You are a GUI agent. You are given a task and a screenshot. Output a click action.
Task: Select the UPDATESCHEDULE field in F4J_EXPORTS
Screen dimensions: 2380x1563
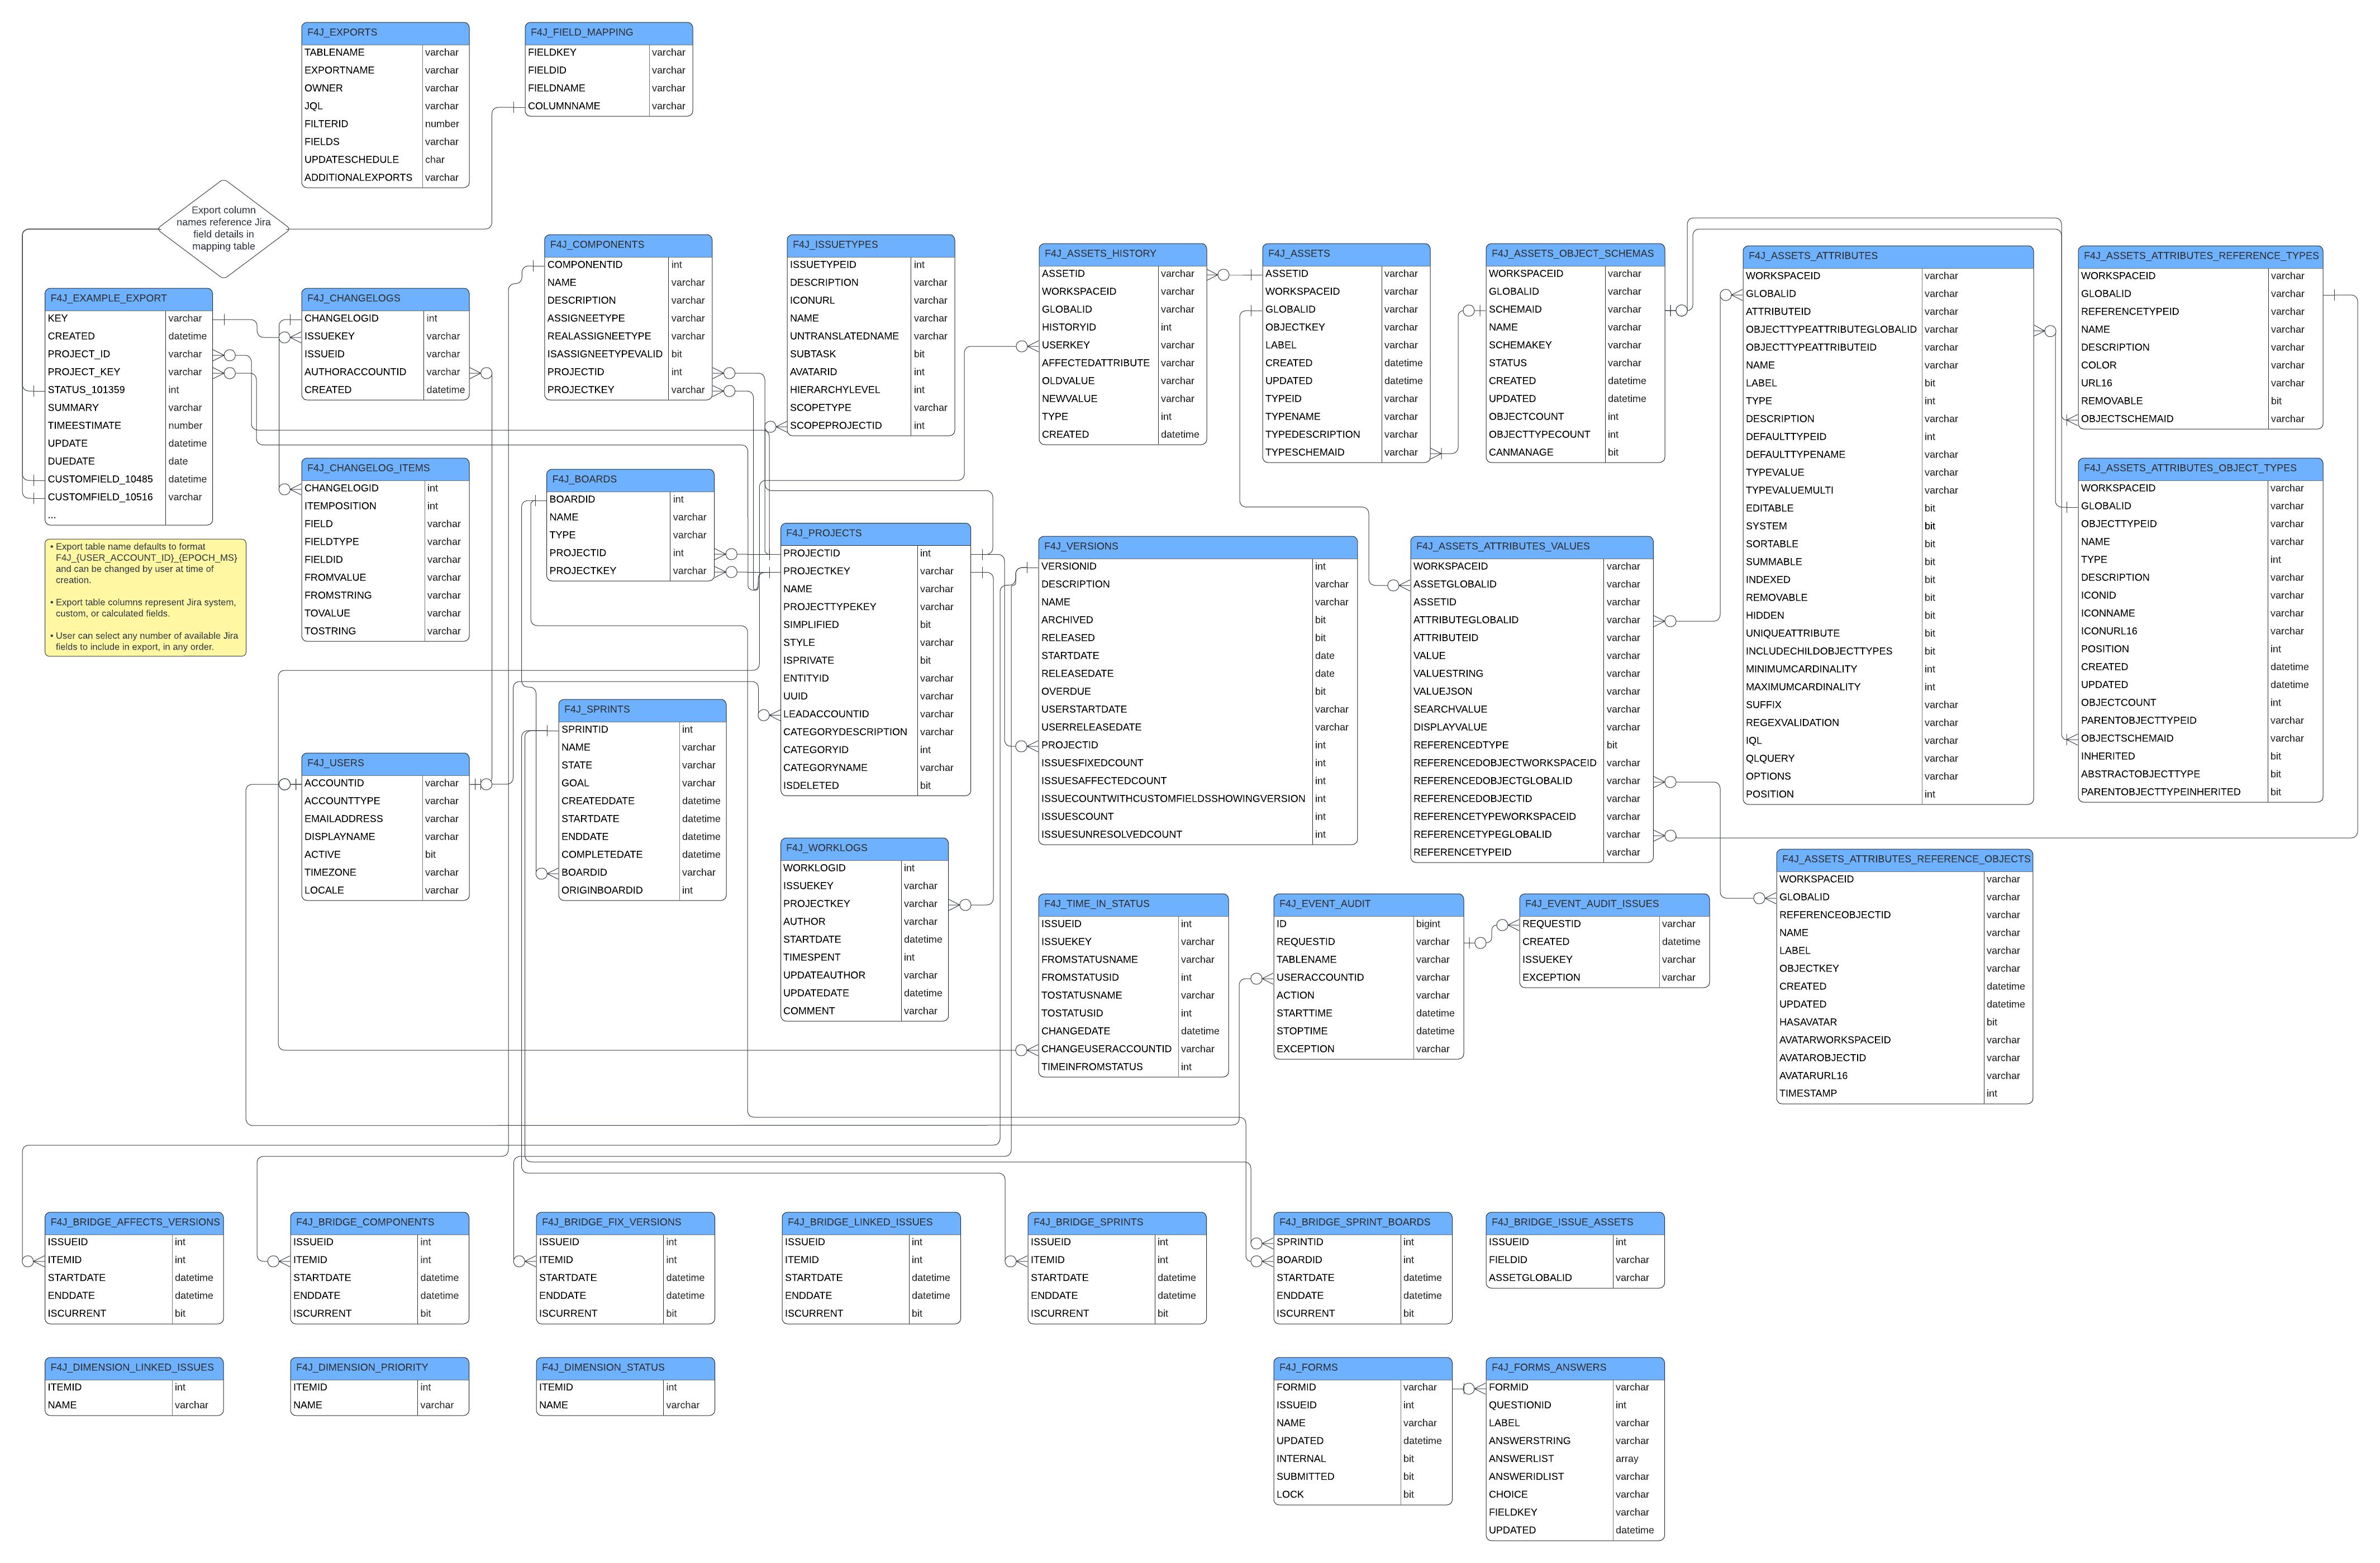click(385, 160)
